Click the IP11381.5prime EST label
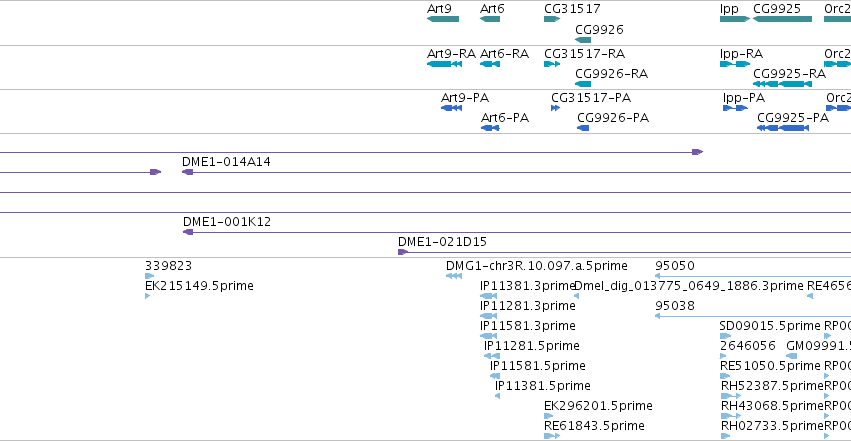The width and height of the screenshot is (851, 441). (542, 386)
